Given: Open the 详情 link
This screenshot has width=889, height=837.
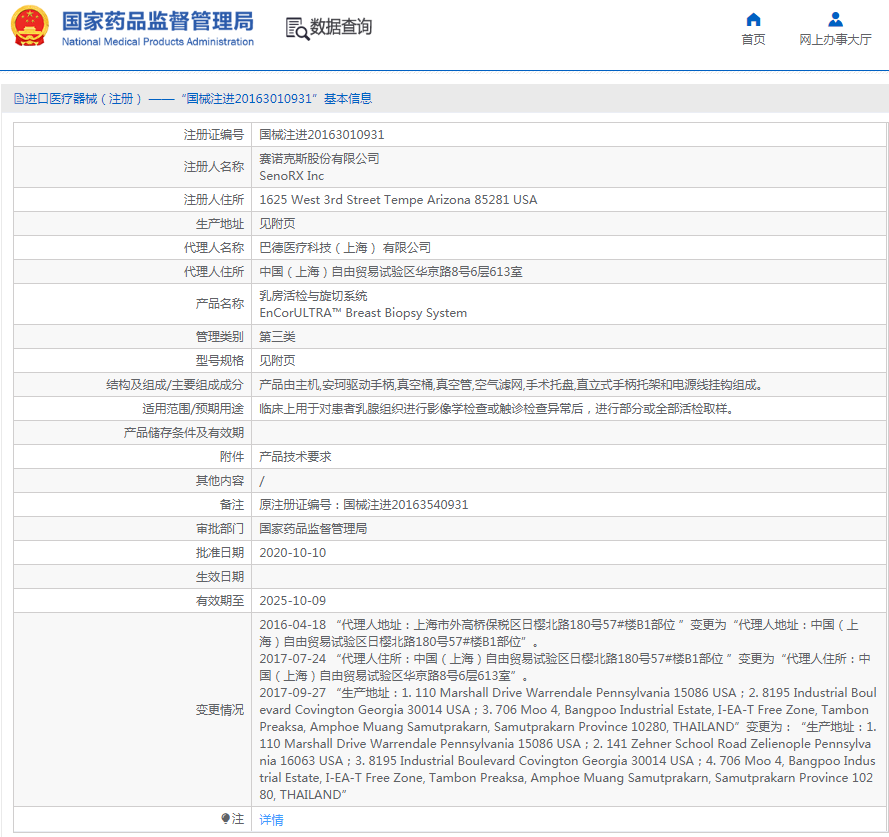Looking at the screenshot, I should pos(271,820).
